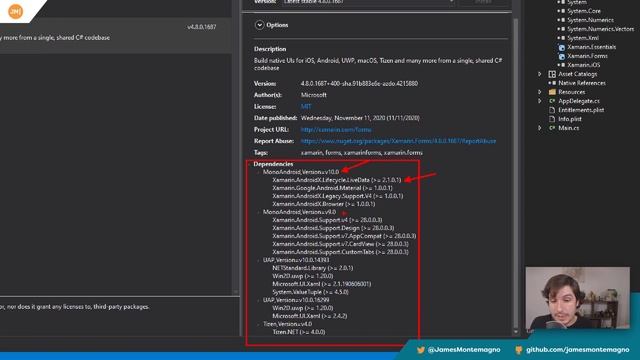The image size is (640, 360).
Task: Click the Xamarin.Essentials NuGet reference icon
Action: (x=562, y=47)
